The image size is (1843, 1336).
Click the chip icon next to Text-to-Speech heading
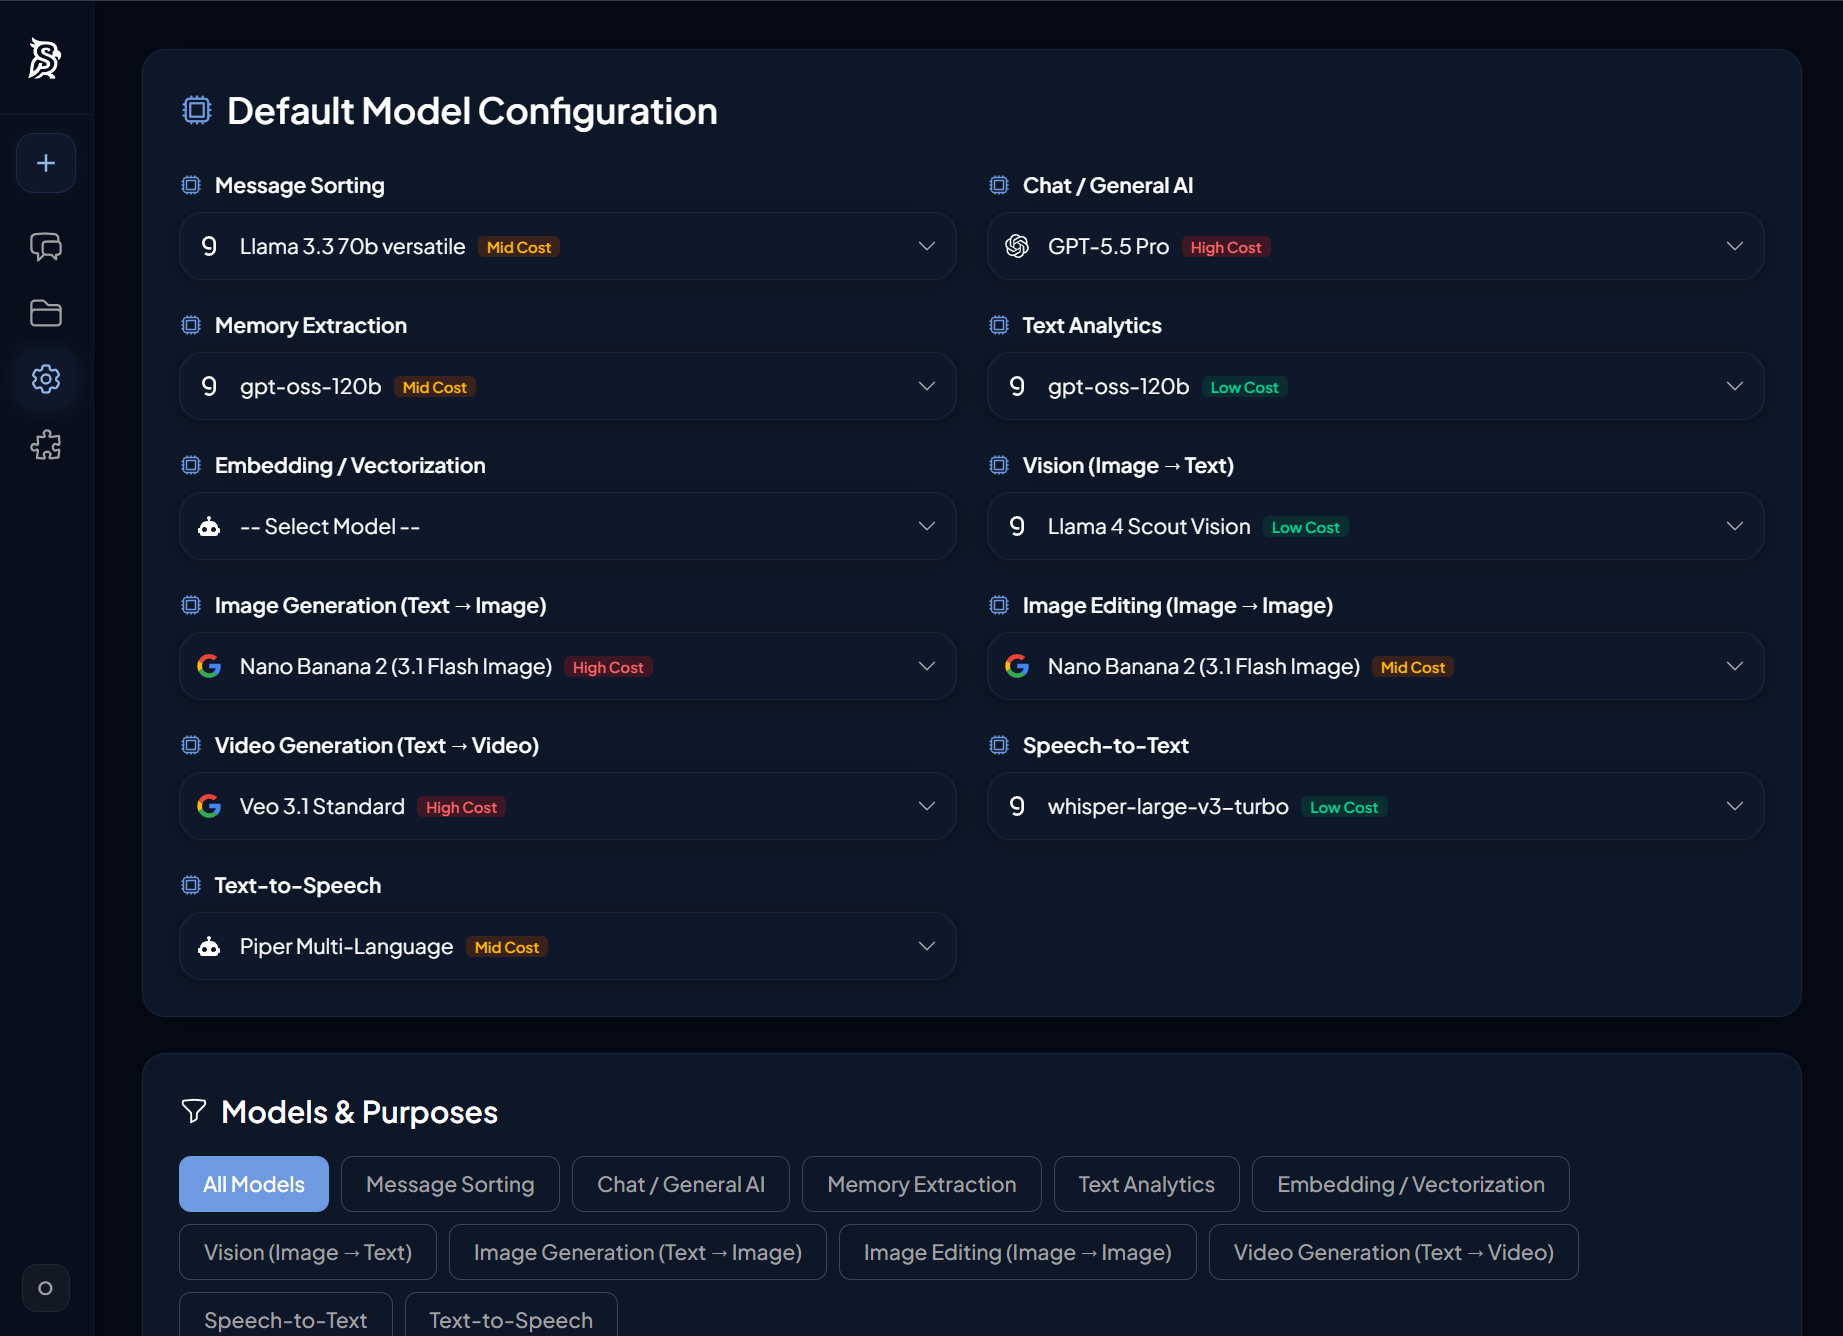tap(191, 885)
